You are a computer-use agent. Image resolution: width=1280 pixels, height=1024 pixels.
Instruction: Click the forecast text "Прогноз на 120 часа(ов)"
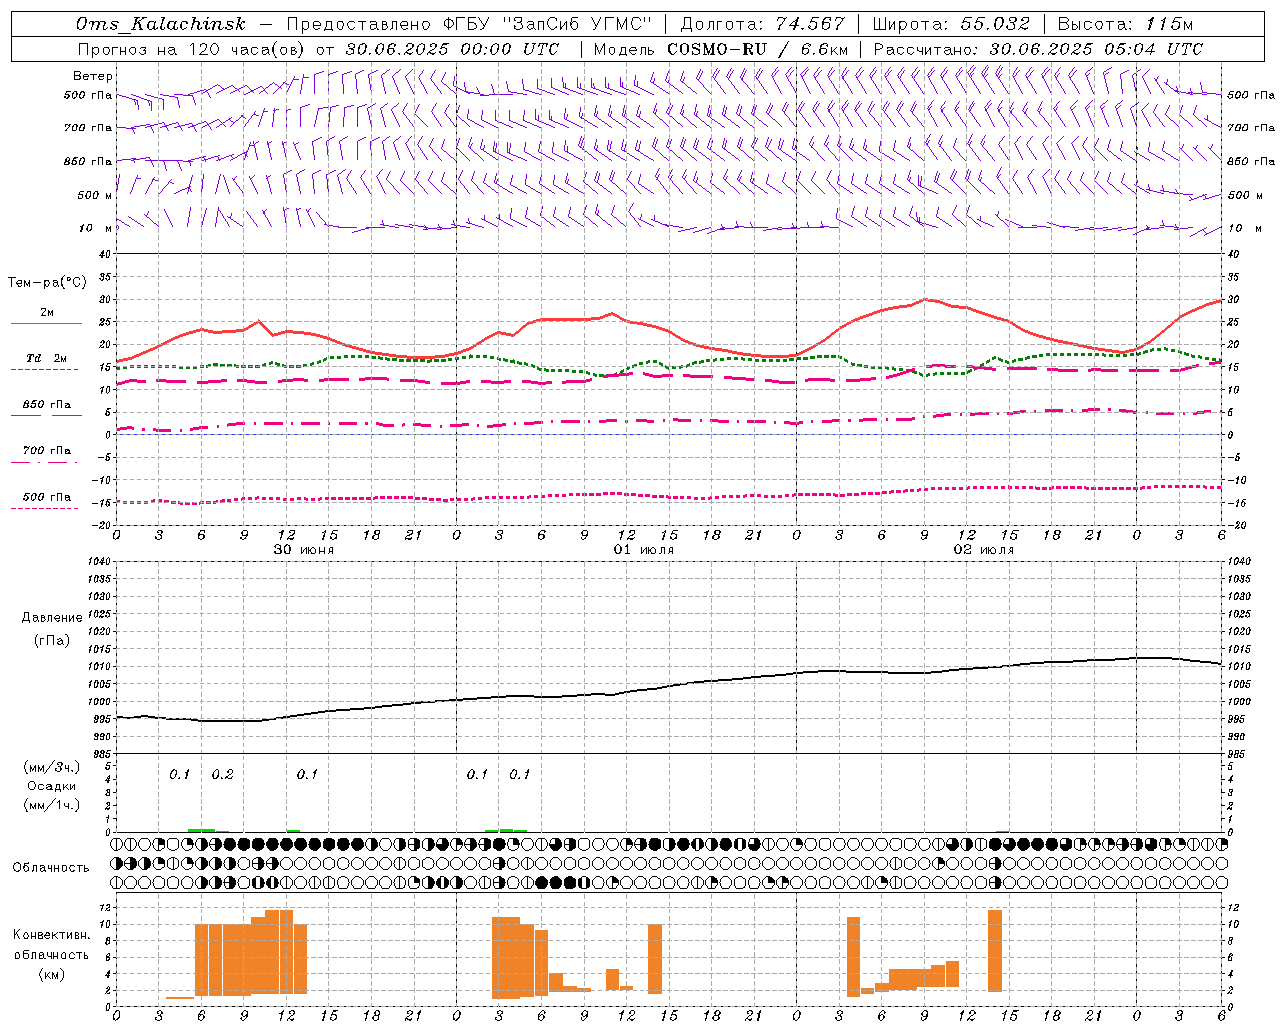coord(193,49)
